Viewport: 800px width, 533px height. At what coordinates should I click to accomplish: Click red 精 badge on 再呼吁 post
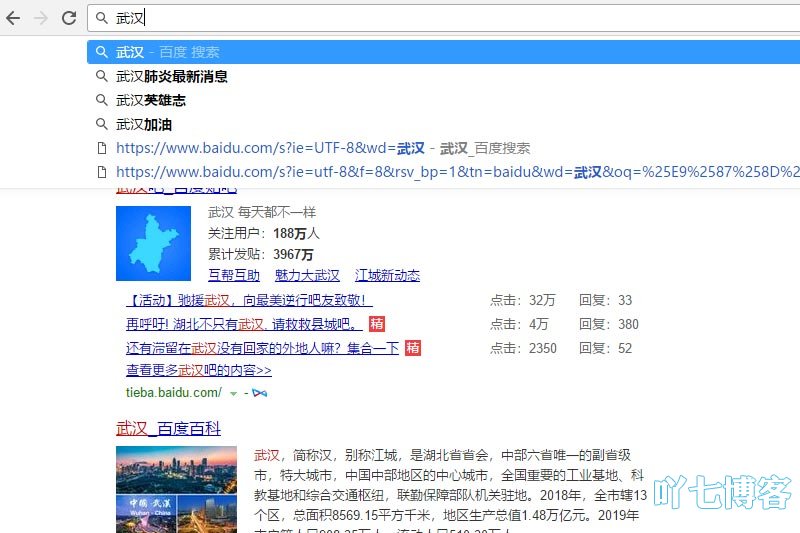pos(377,324)
